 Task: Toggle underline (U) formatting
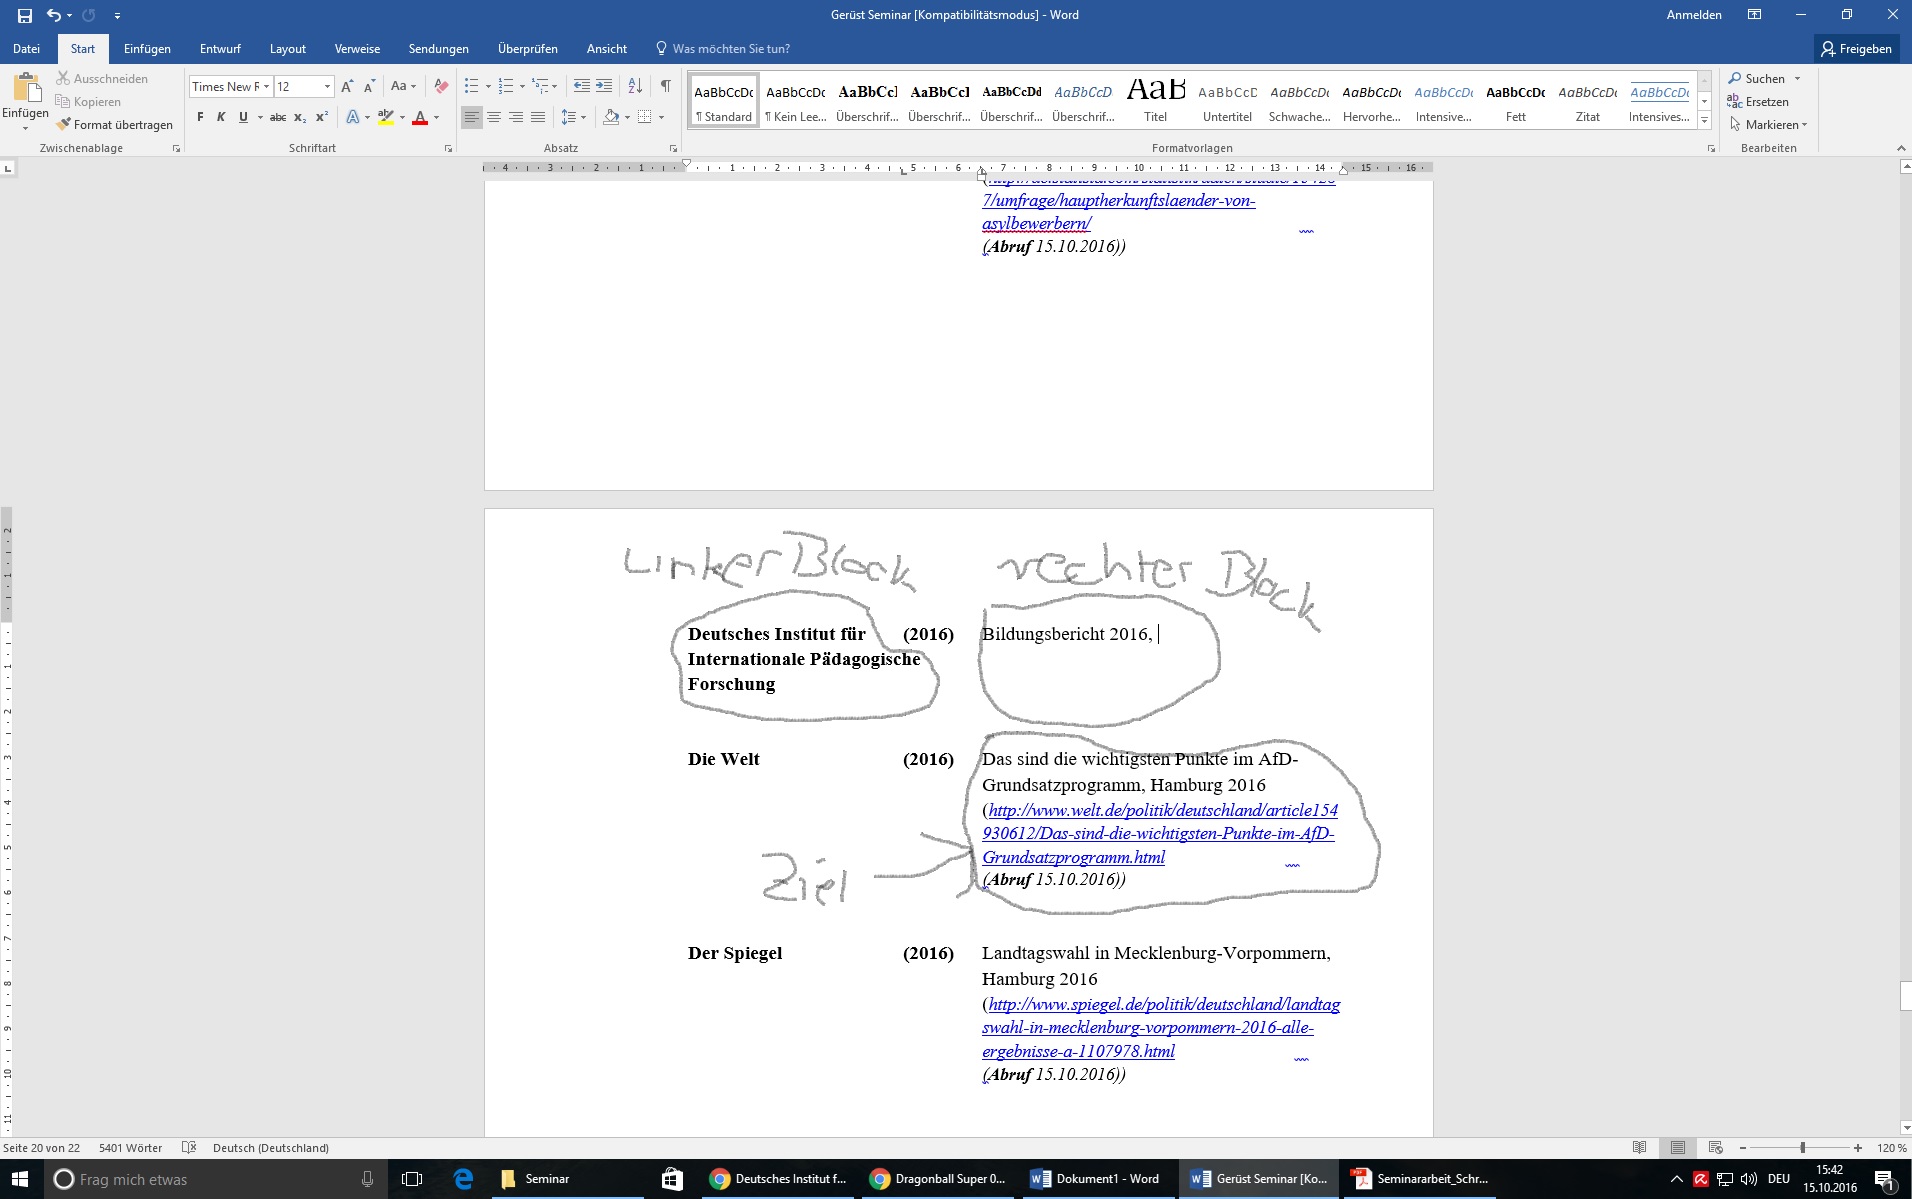pyautogui.click(x=243, y=117)
